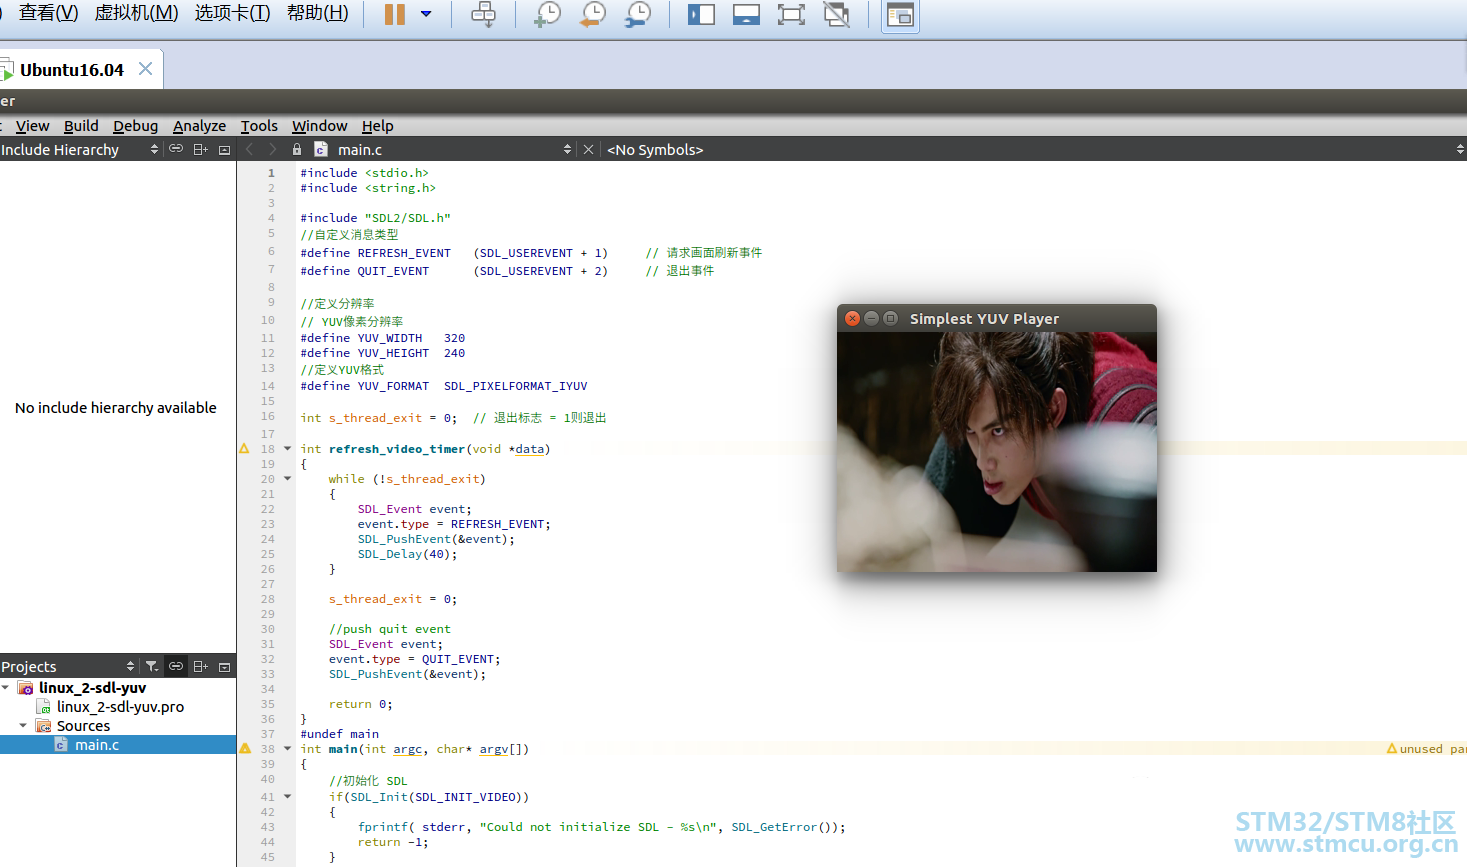This screenshot has width=1467, height=867.
Task: Click the SDL_Delay(40); code line
Action: [407, 554]
